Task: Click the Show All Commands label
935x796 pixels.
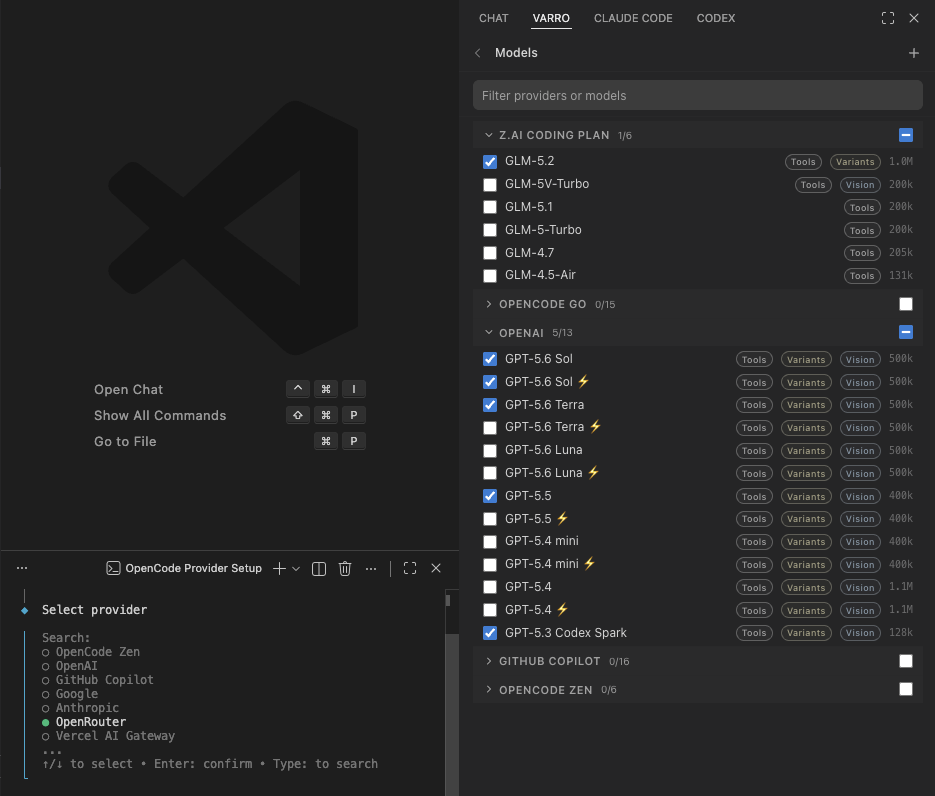Action: tap(160, 416)
